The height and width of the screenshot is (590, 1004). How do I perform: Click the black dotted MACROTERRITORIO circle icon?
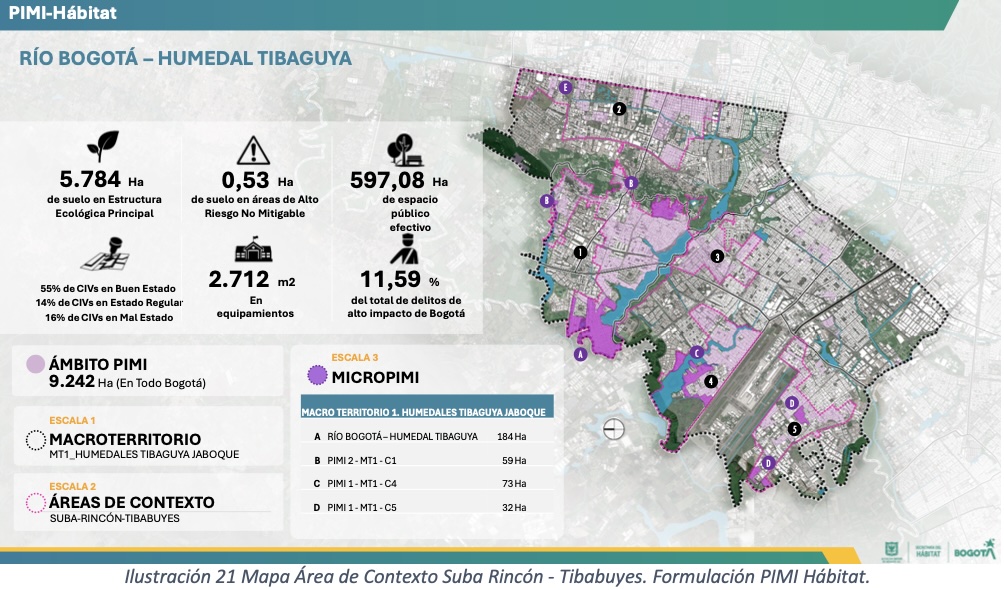coord(35,440)
